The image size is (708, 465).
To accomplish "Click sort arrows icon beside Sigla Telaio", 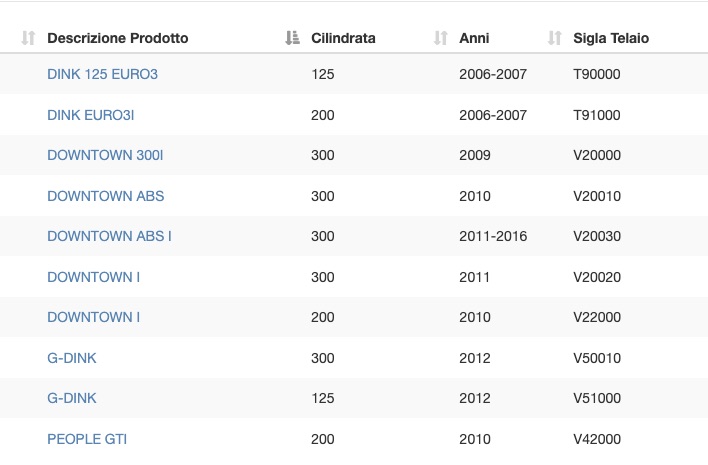I will pyautogui.click(x=554, y=38).
